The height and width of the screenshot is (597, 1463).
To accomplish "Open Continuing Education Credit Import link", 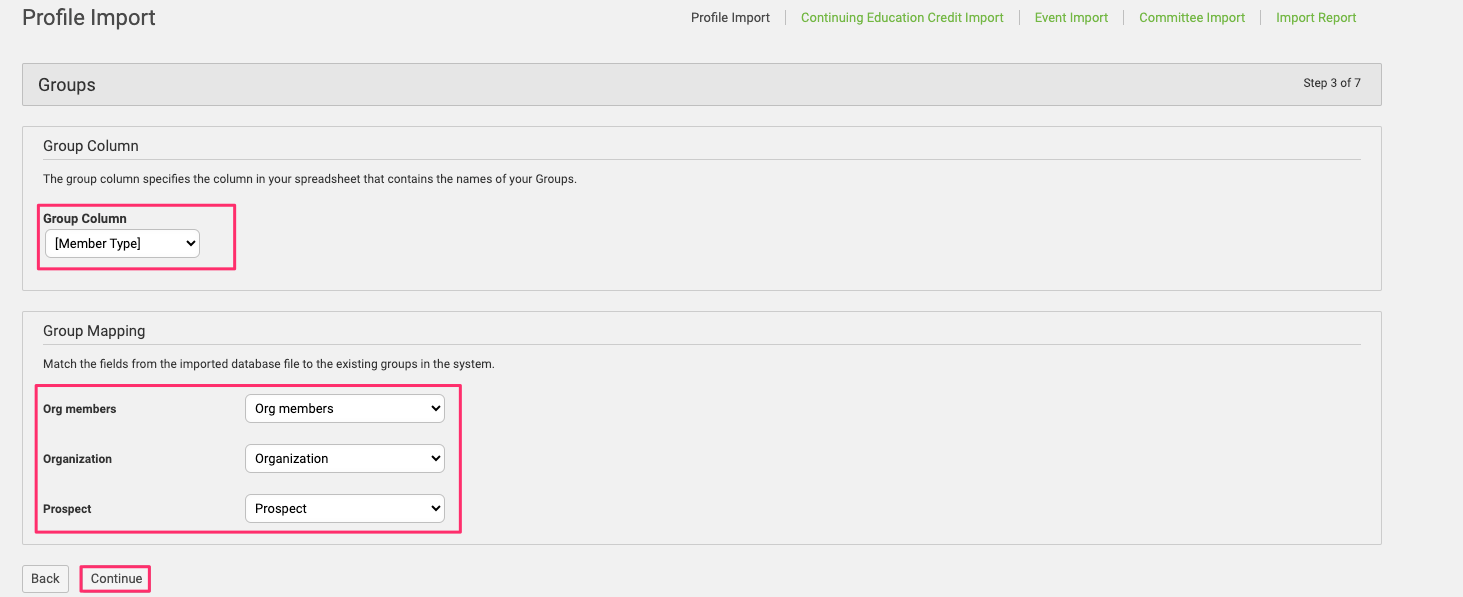I will [x=902, y=17].
